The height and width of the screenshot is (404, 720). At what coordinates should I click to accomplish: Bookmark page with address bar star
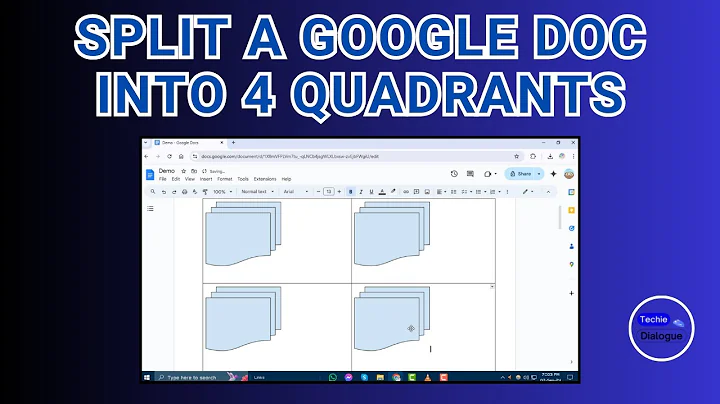coord(517,157)
